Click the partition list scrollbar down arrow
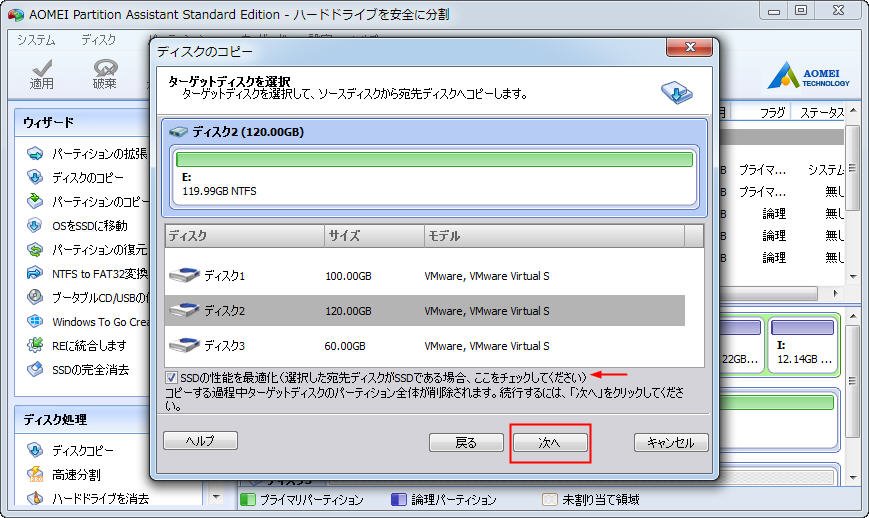 click(x=853, y=275)
